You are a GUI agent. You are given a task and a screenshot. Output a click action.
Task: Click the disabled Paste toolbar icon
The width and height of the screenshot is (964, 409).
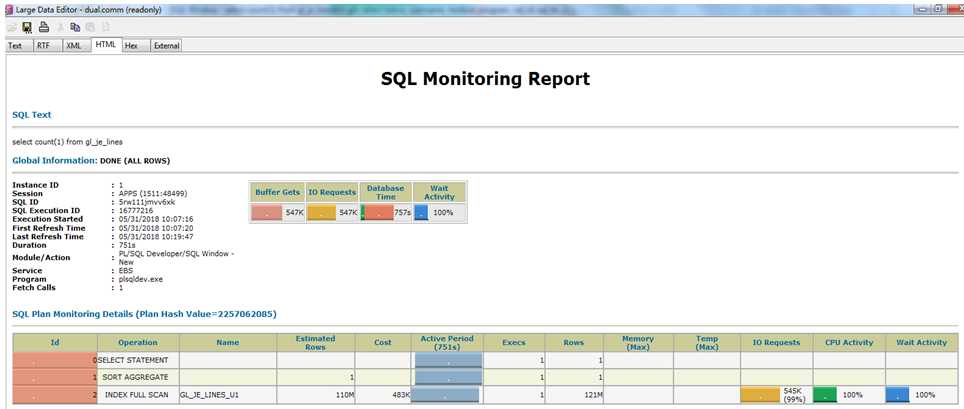[90, 27]
